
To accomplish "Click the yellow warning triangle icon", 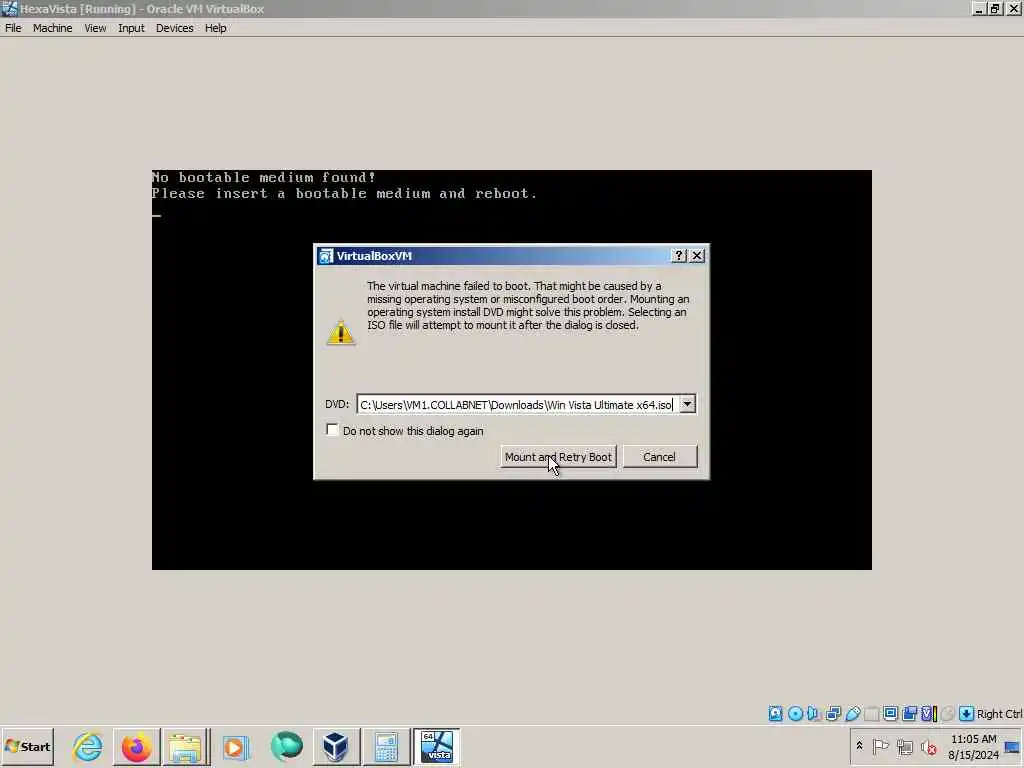I will click(x=341, y=332).
